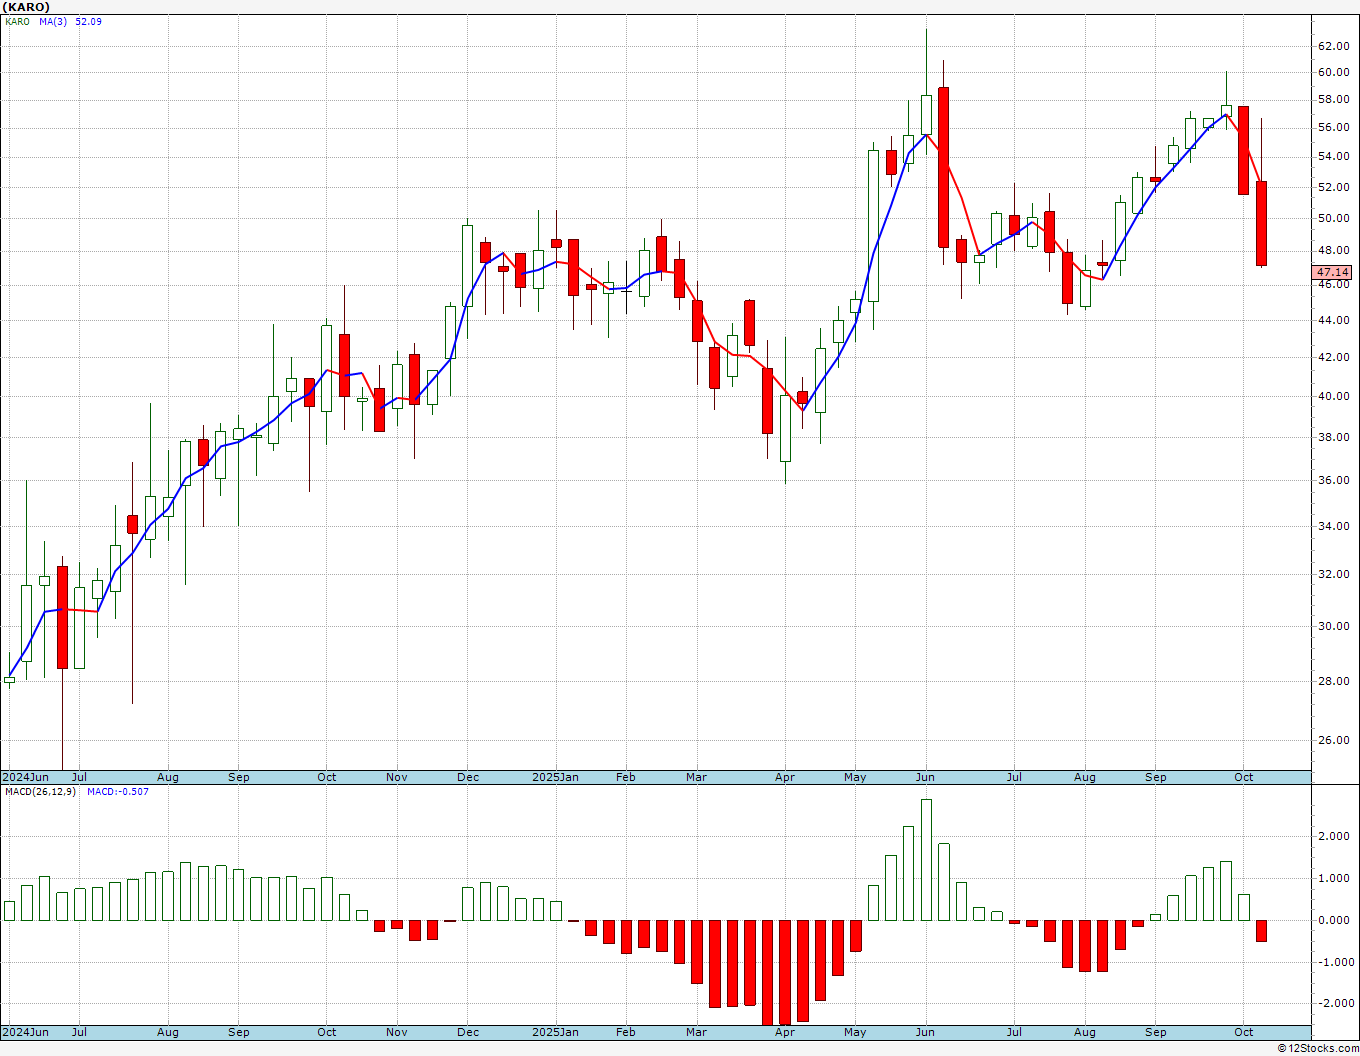Click the 28.00 price axis label
Screen dimensions: 1360x1056
tap(1333, 681)
